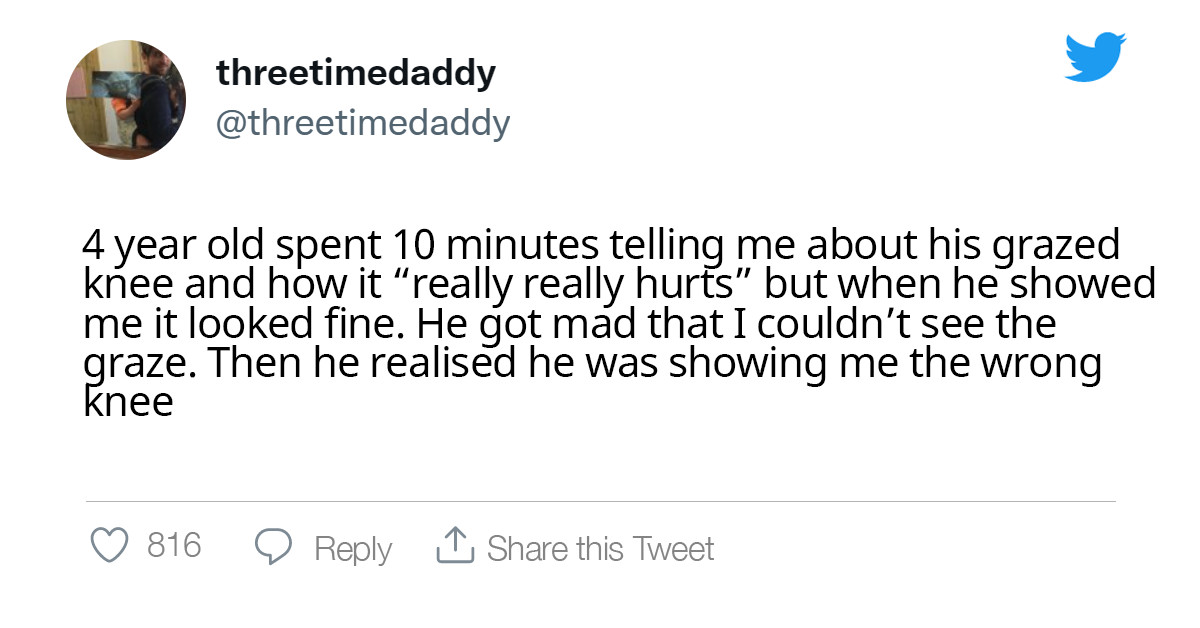The image size is (1200, 628).
Task: Select the tweet text body
Action: (x=600, y=320)
